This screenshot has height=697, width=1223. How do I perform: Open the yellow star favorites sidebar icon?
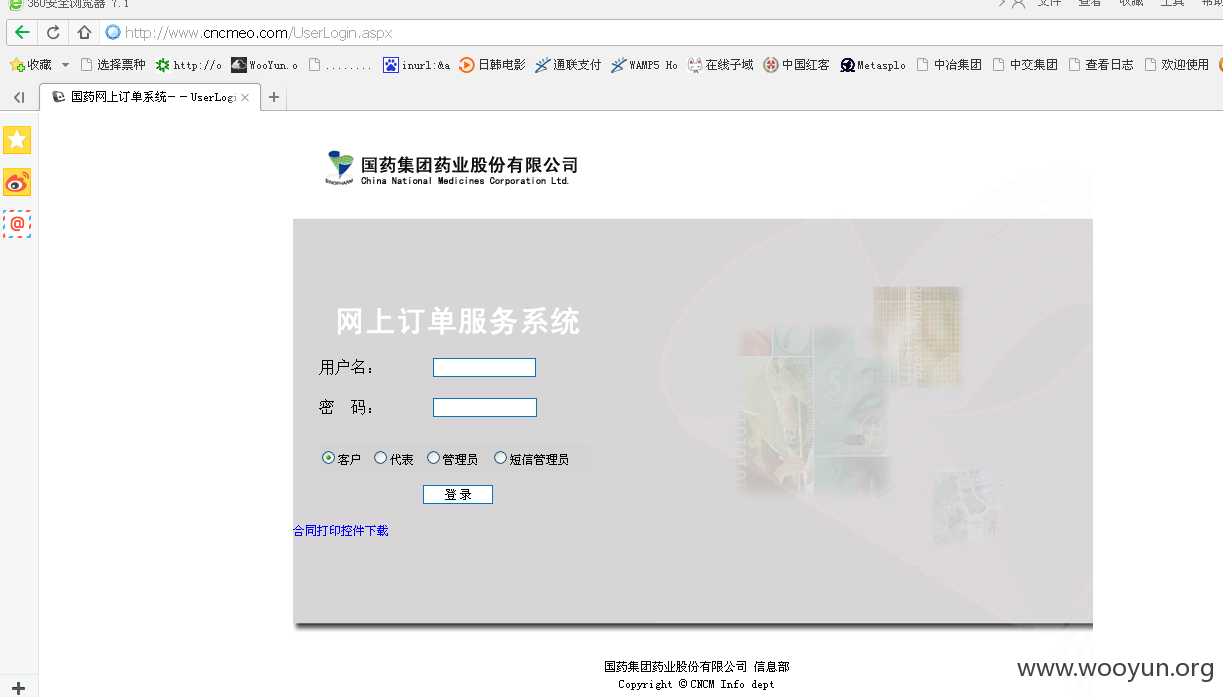[x=17, y=140]
